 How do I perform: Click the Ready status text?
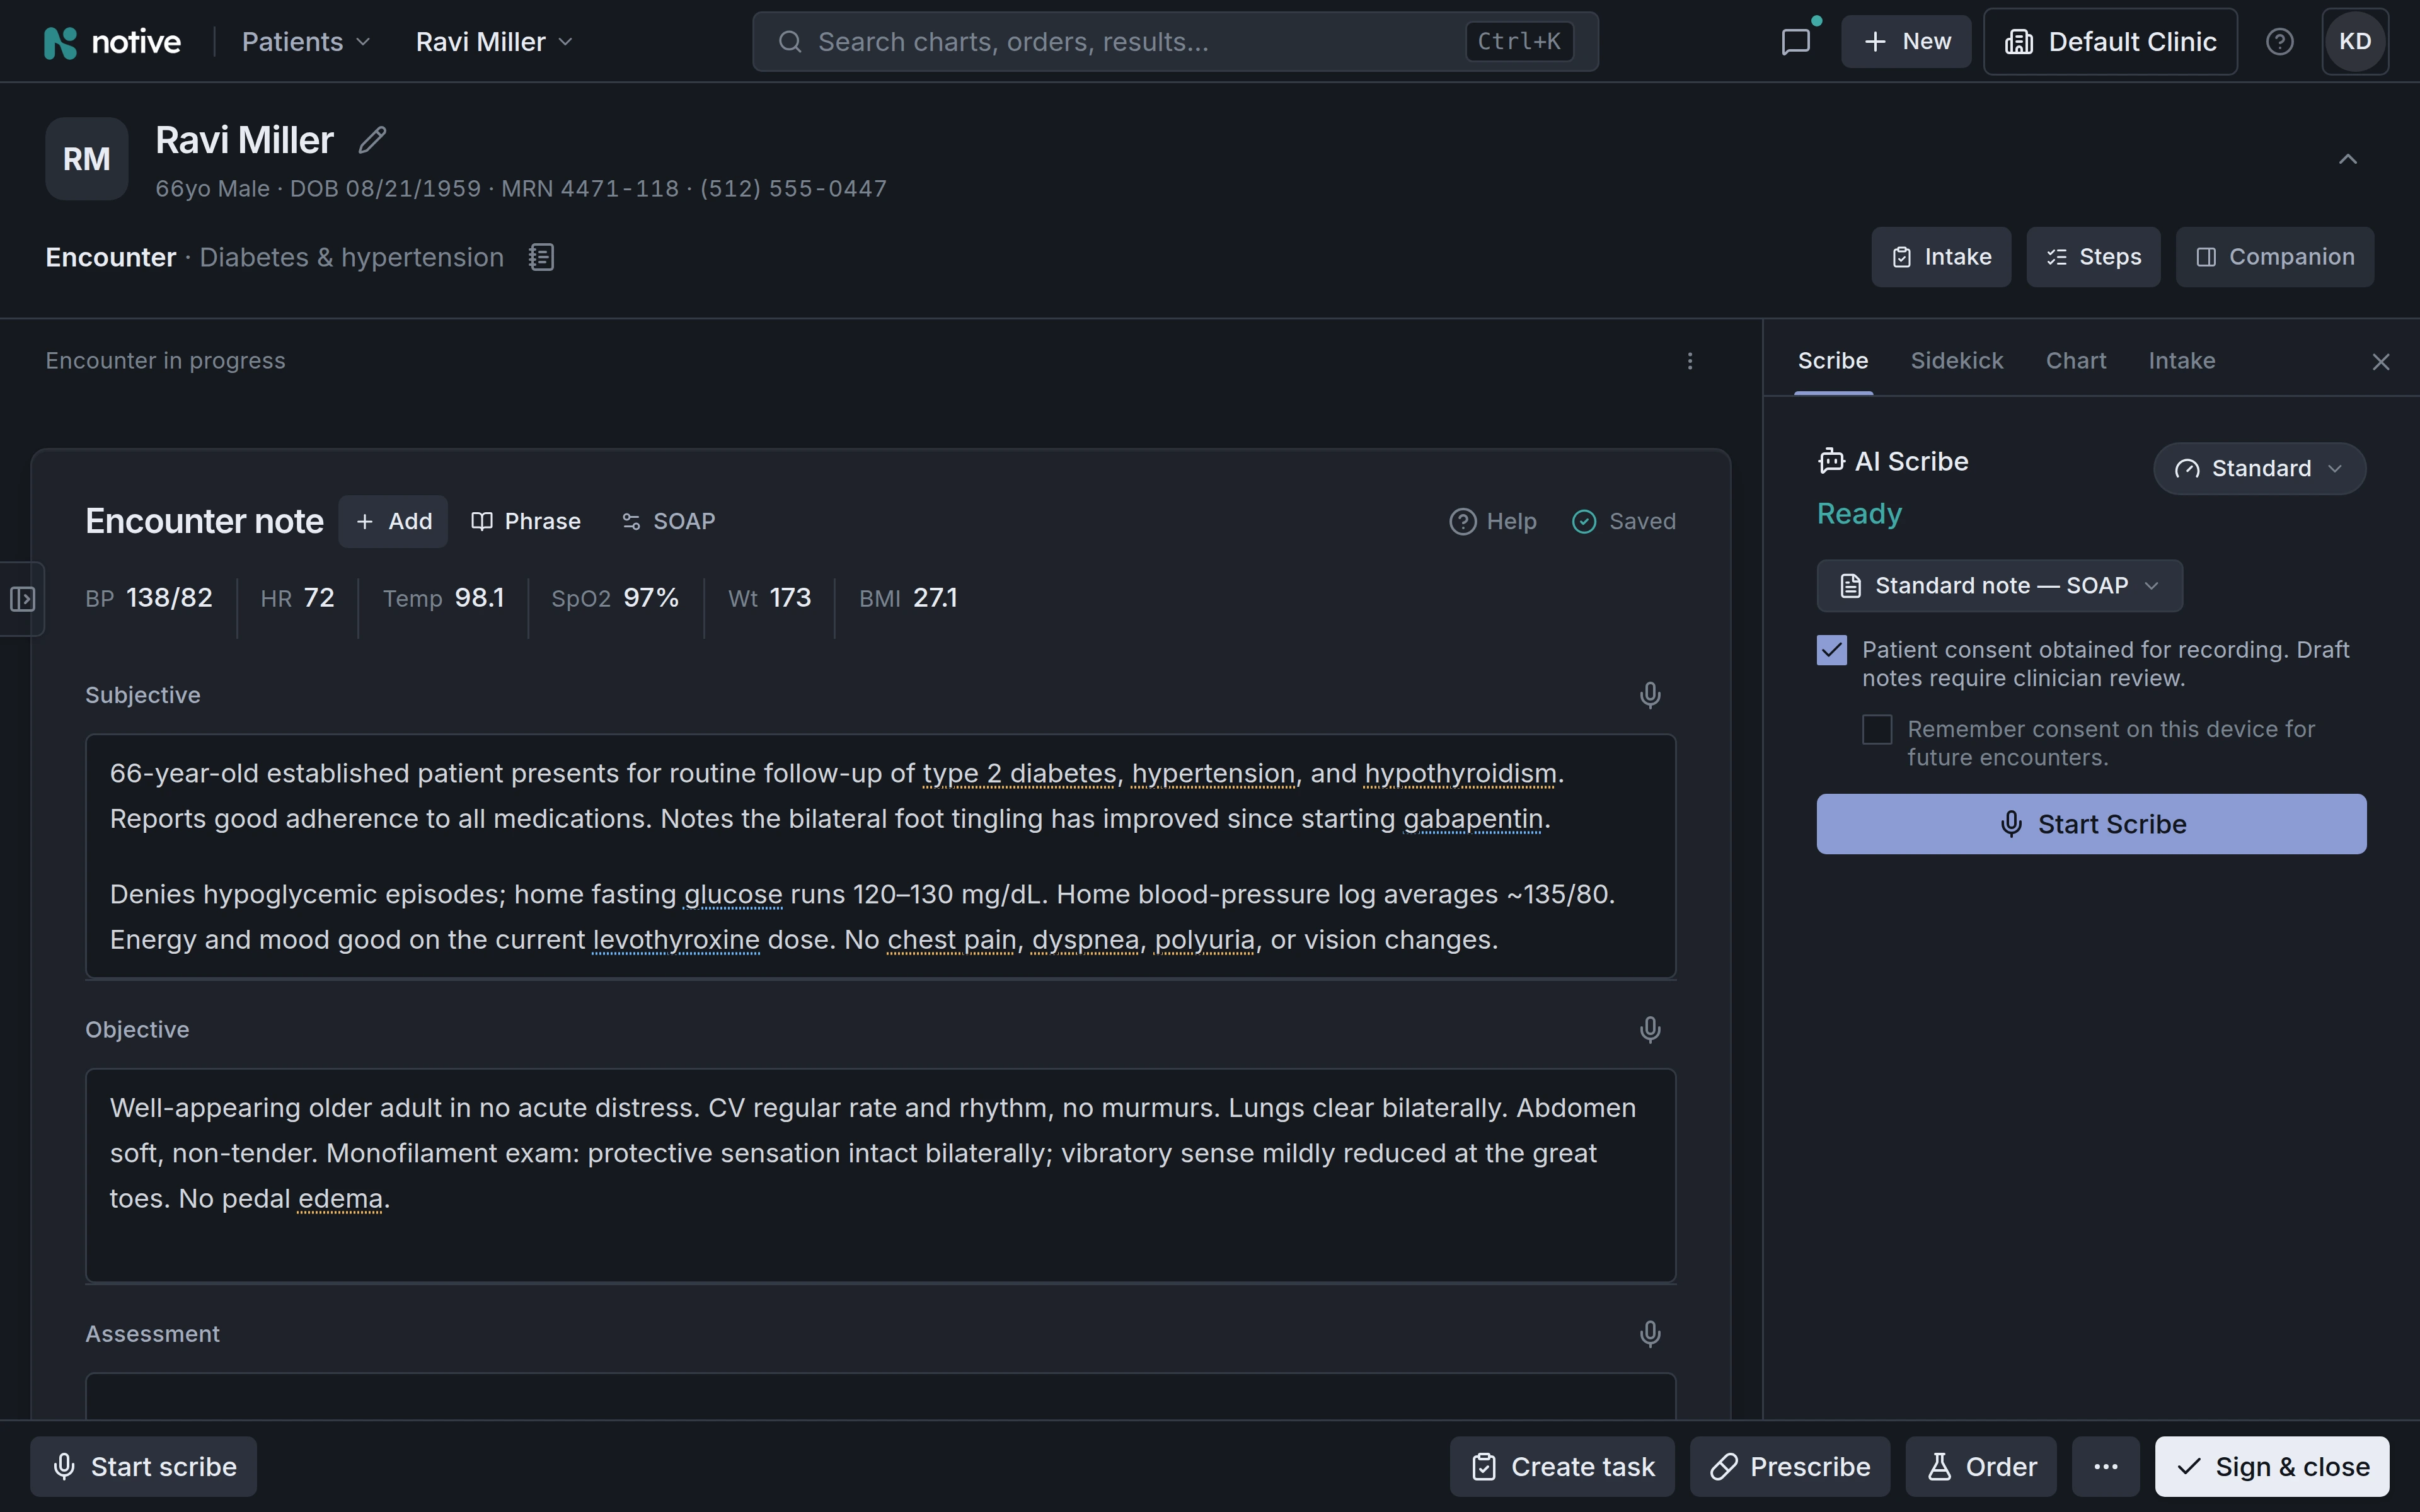pyautogui.click(x=1859, y=514)
